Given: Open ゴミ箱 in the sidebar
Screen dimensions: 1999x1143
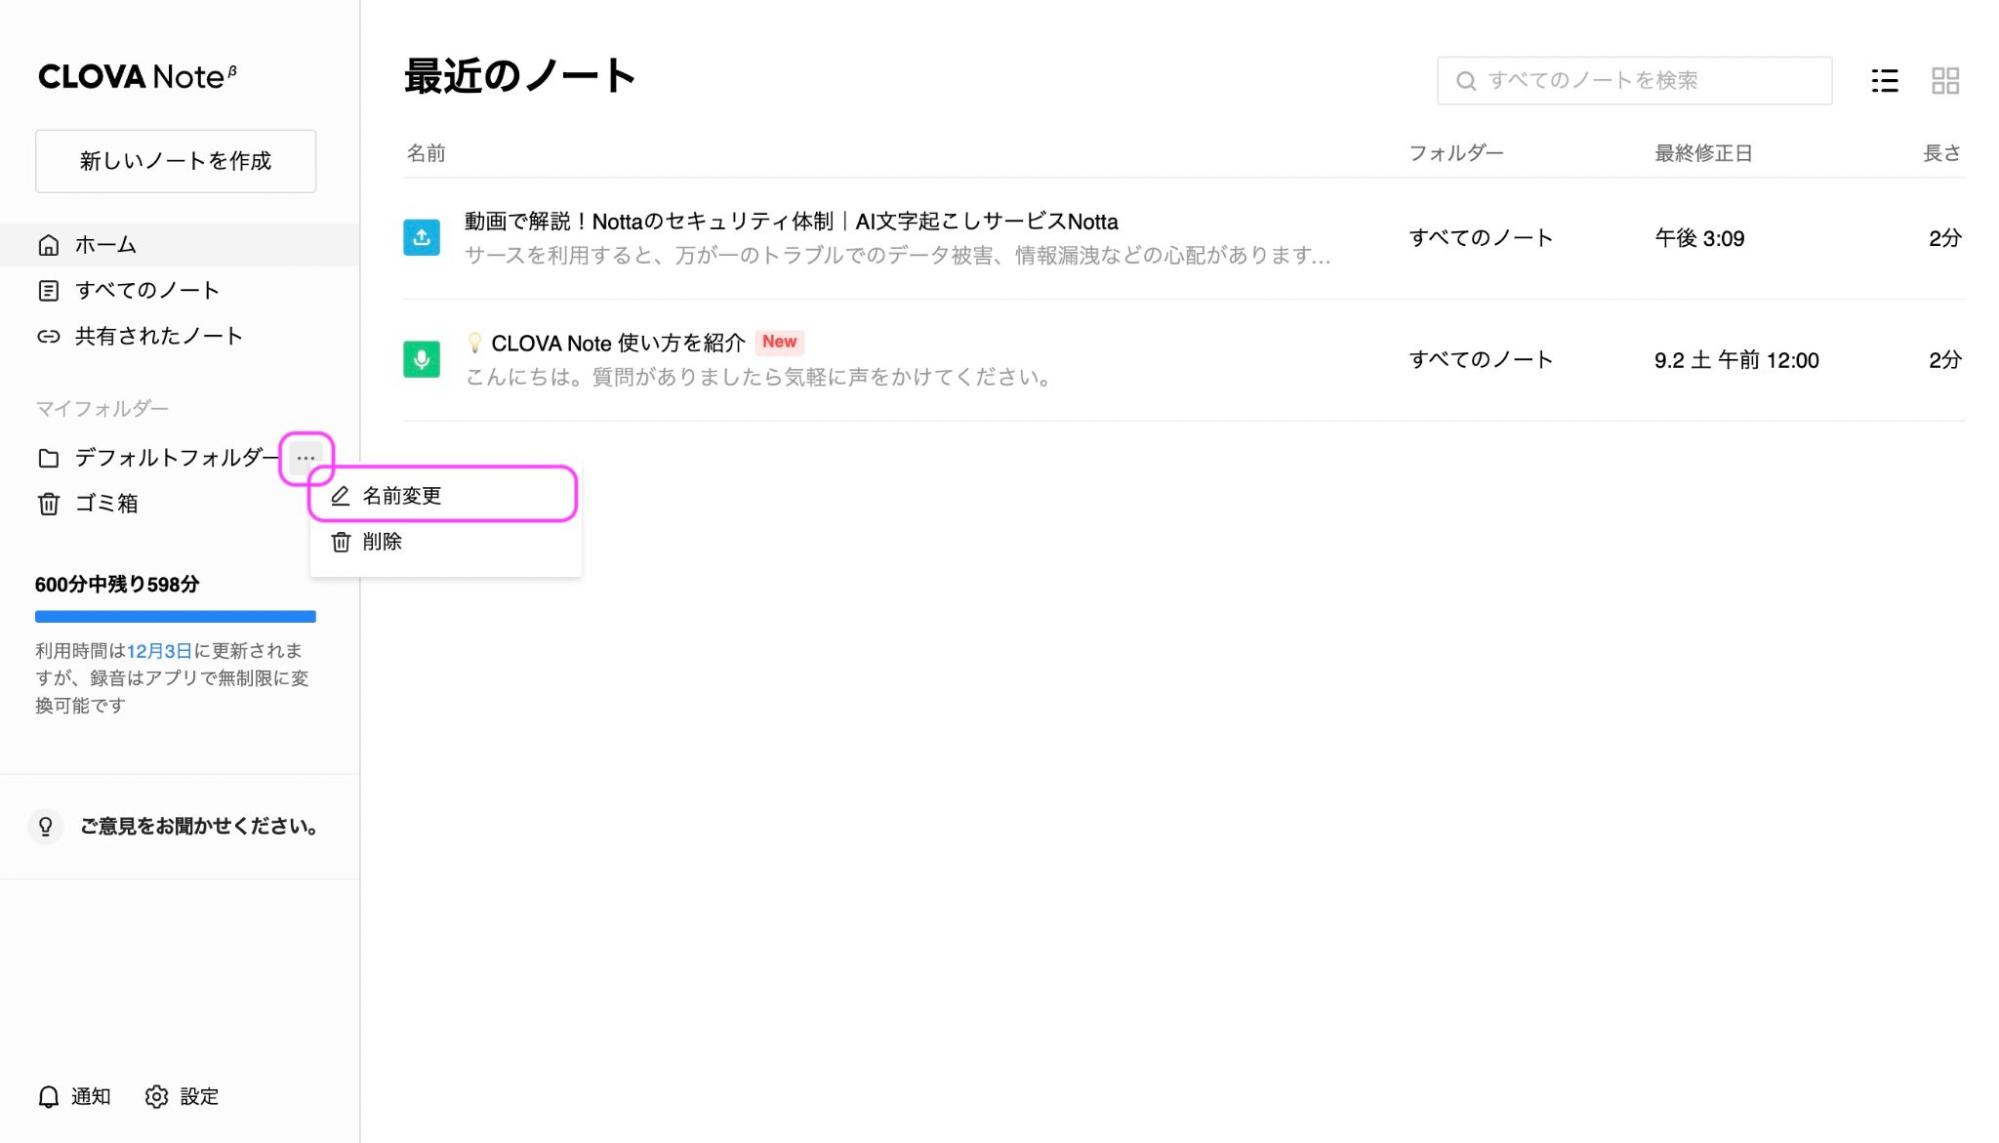Looking at the screenshot, I should tap(107, 503).
